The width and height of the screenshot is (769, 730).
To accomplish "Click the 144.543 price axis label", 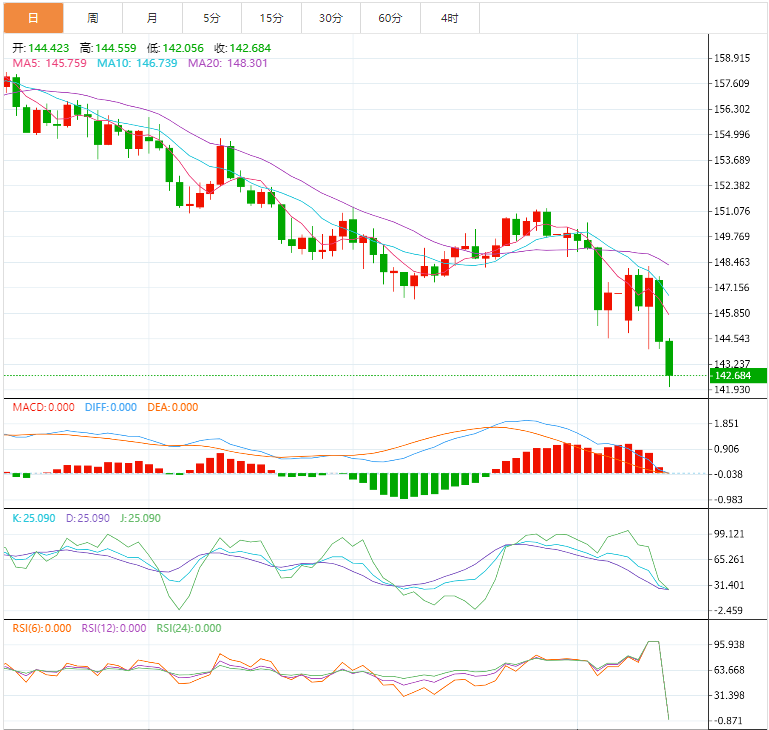I will point(732,339).
